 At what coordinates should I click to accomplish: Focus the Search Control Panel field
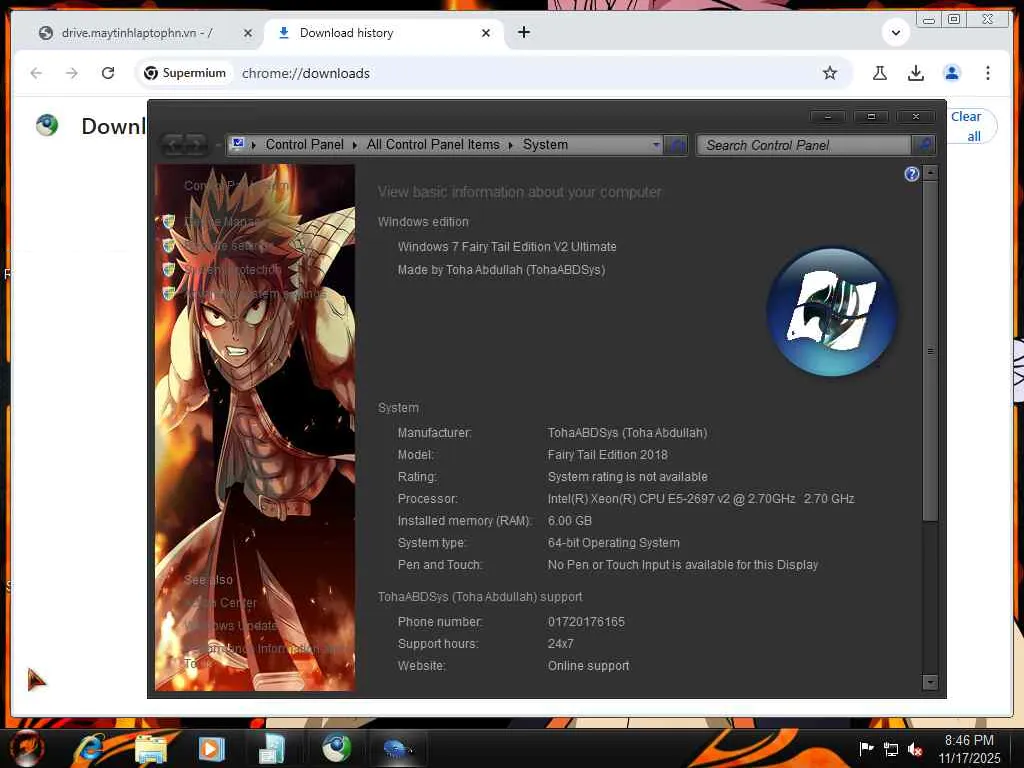pos(804,145)
